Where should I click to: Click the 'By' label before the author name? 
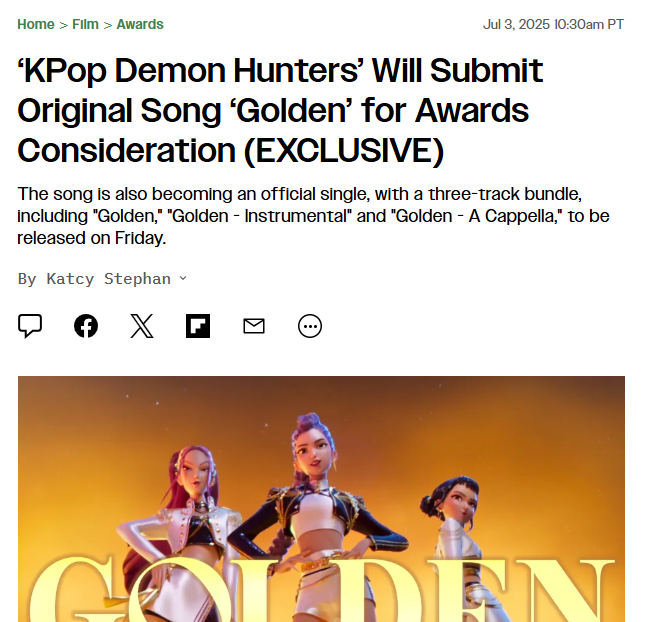[x=27, y=279]
